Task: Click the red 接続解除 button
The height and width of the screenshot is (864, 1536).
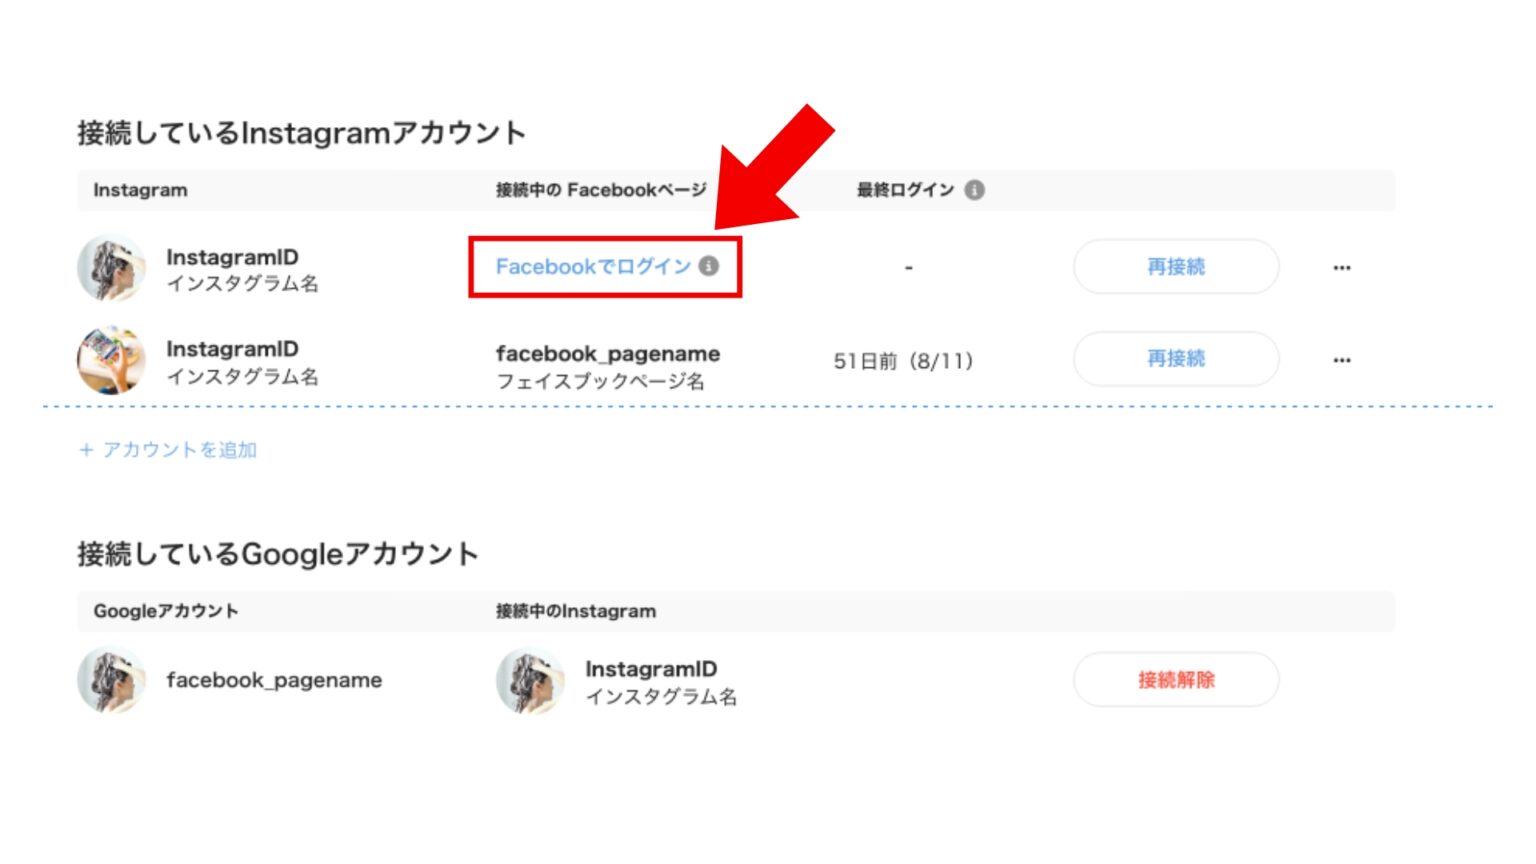Action: coord(1176,680)
